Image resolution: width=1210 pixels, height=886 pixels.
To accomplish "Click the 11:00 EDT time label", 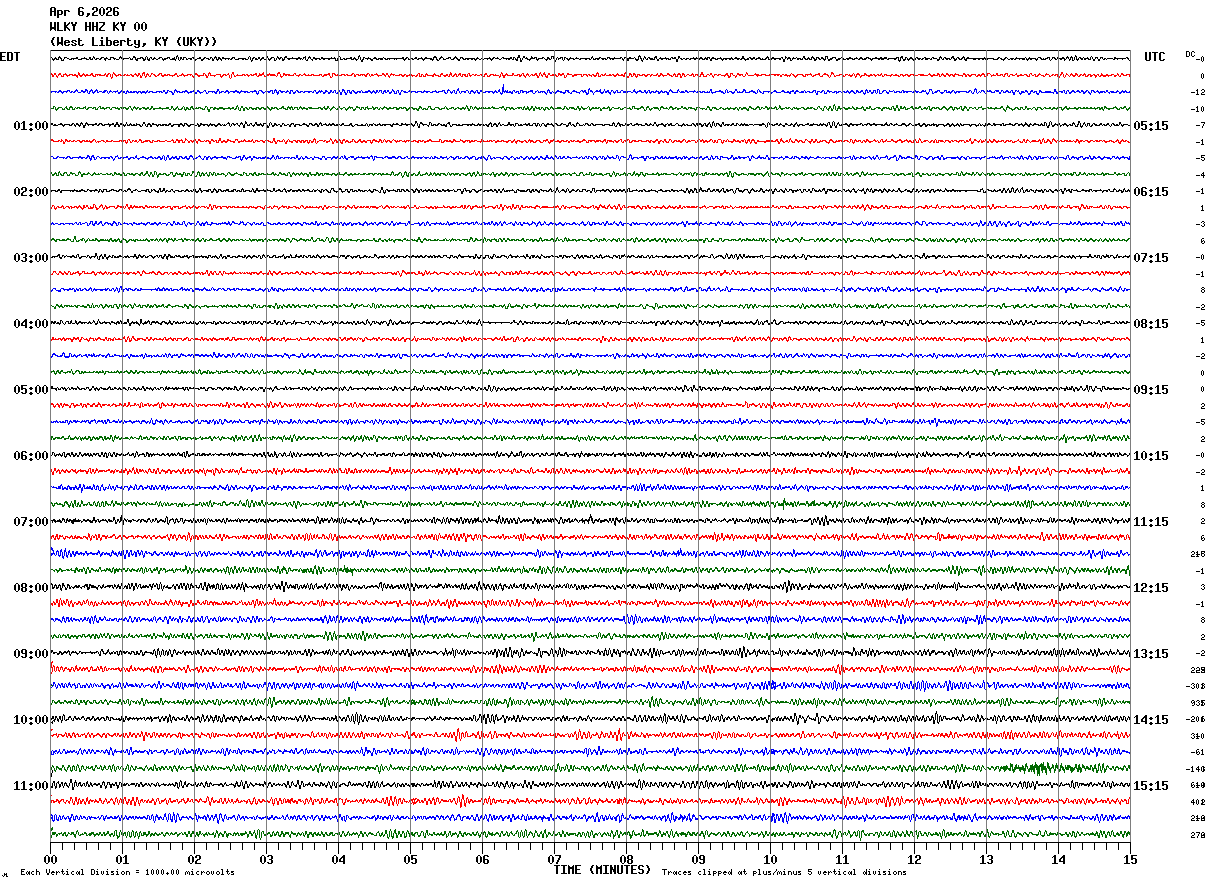I will [x=30, y=786].
